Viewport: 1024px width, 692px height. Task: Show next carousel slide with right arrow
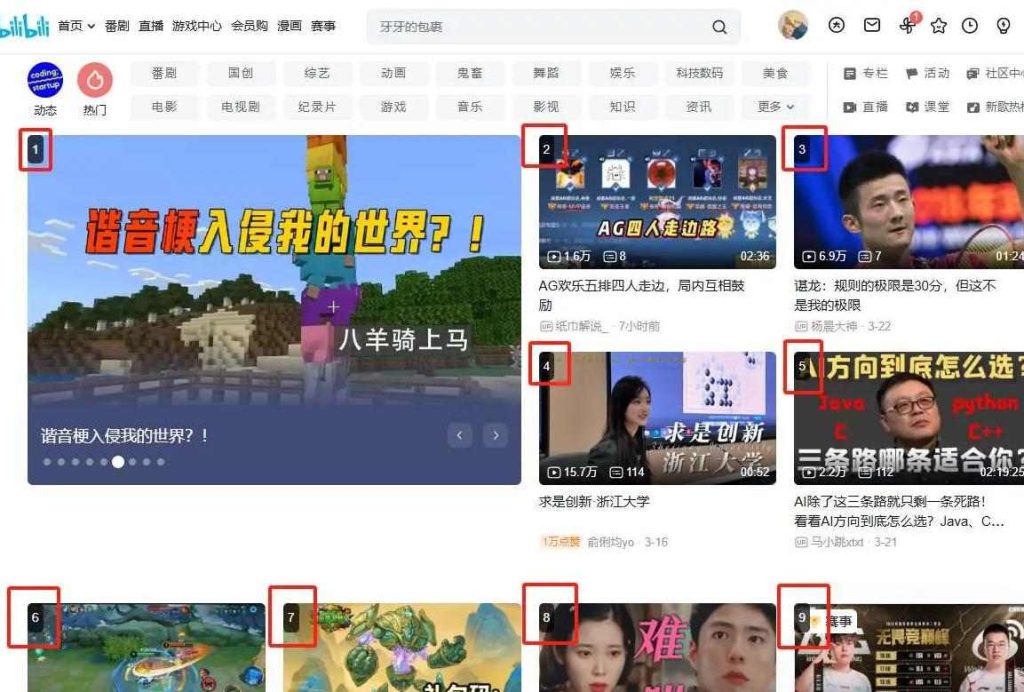point(496,435)
